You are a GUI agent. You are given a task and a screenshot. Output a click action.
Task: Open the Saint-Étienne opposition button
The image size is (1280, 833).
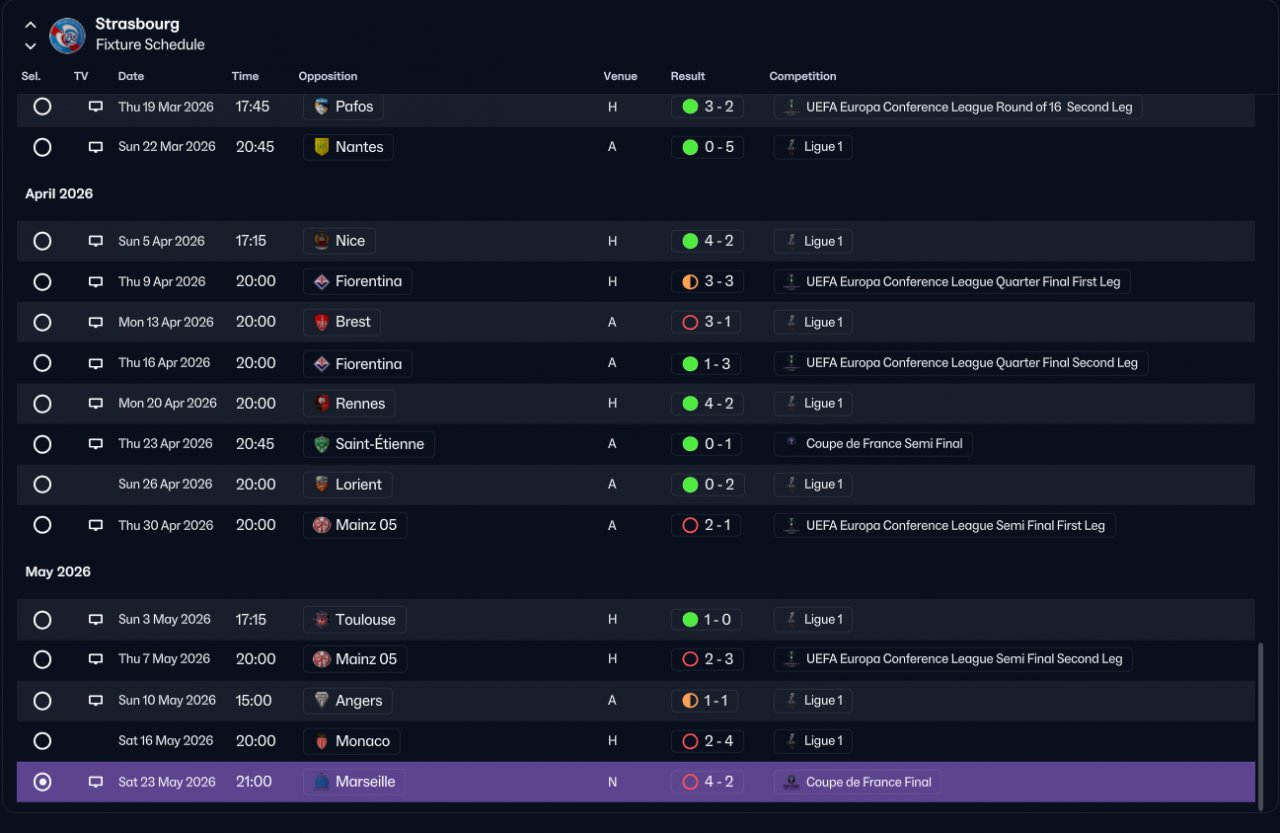369,444
